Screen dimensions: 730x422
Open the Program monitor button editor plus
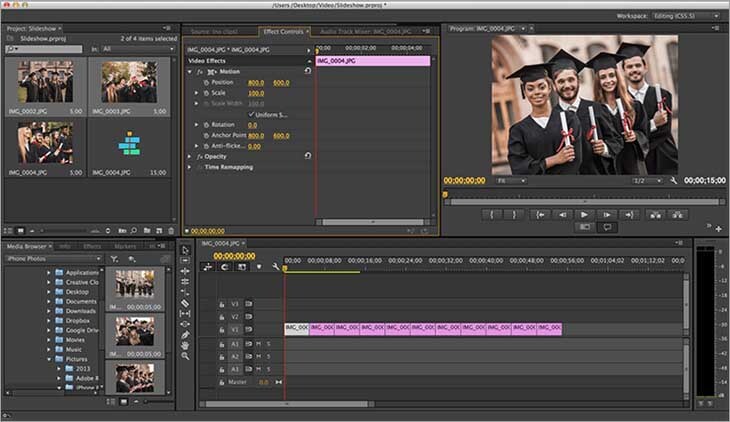(719, 229)
